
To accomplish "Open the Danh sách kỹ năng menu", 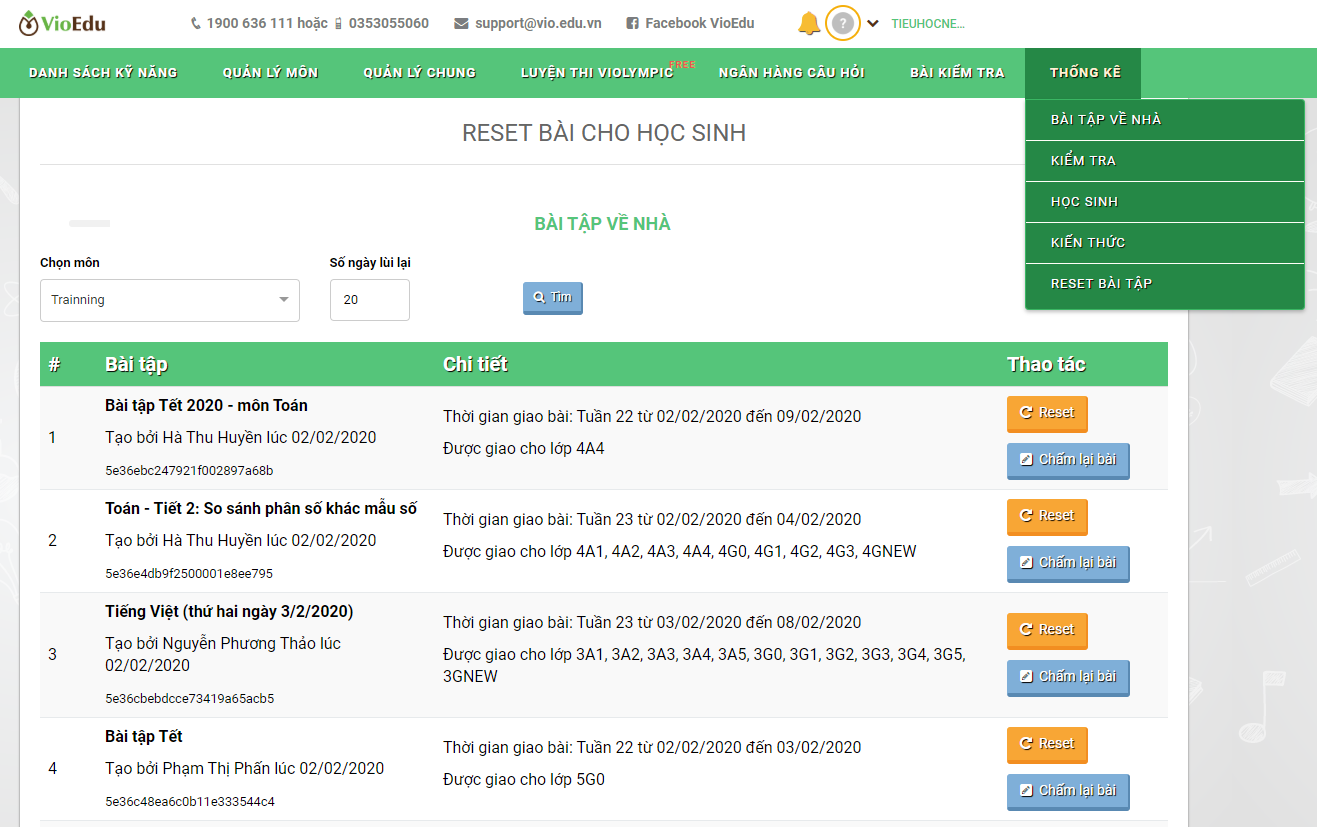I will tap(103, 72).
